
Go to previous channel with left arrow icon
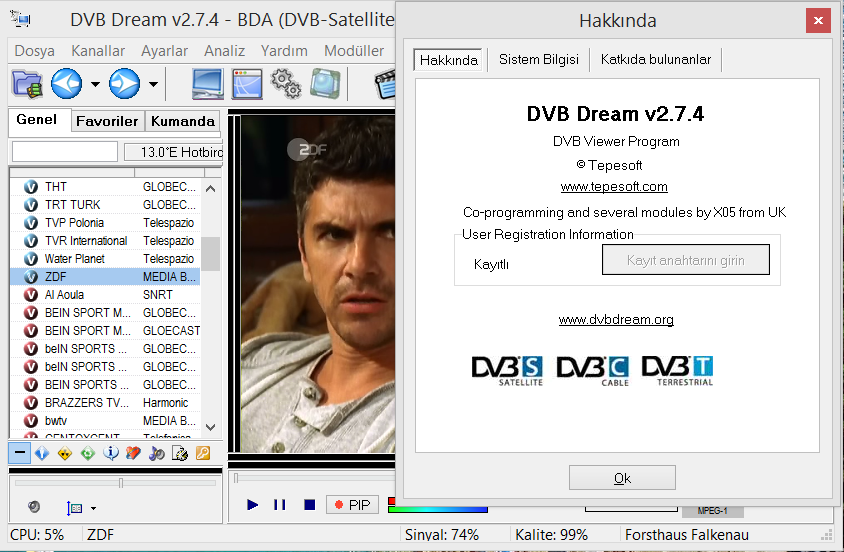coord(66,84)
